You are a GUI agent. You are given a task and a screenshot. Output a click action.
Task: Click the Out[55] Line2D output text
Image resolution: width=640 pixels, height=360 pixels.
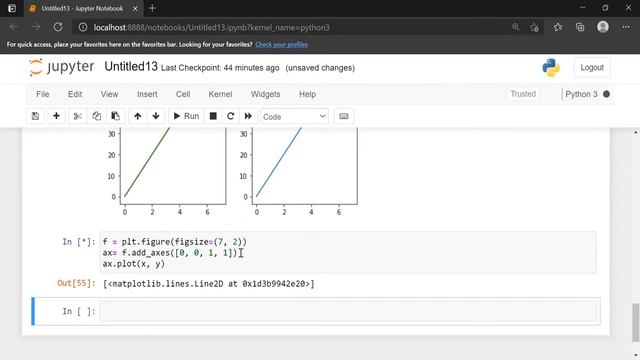click(x=209, y=284)
